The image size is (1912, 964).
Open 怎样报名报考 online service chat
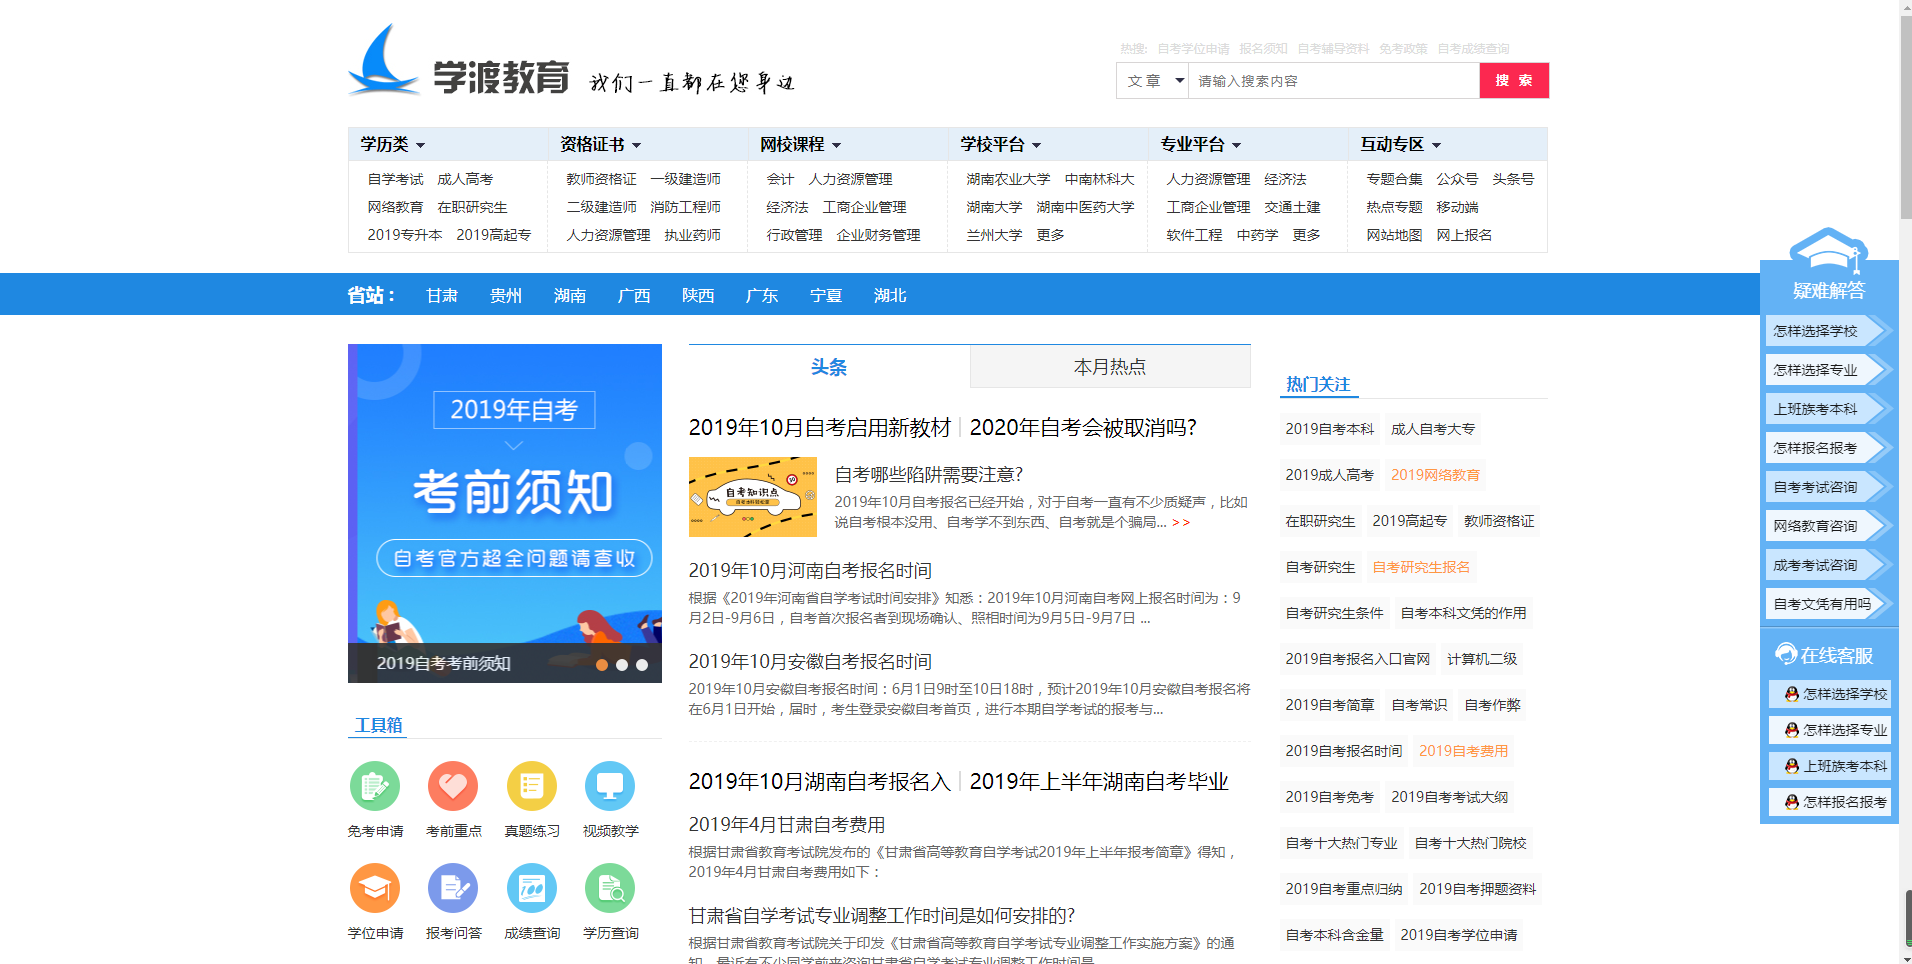coord(1830,802)
